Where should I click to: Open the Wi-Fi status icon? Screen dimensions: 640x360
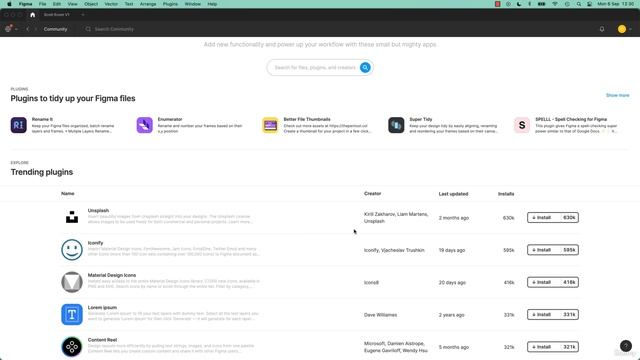(x=555, y=4)
